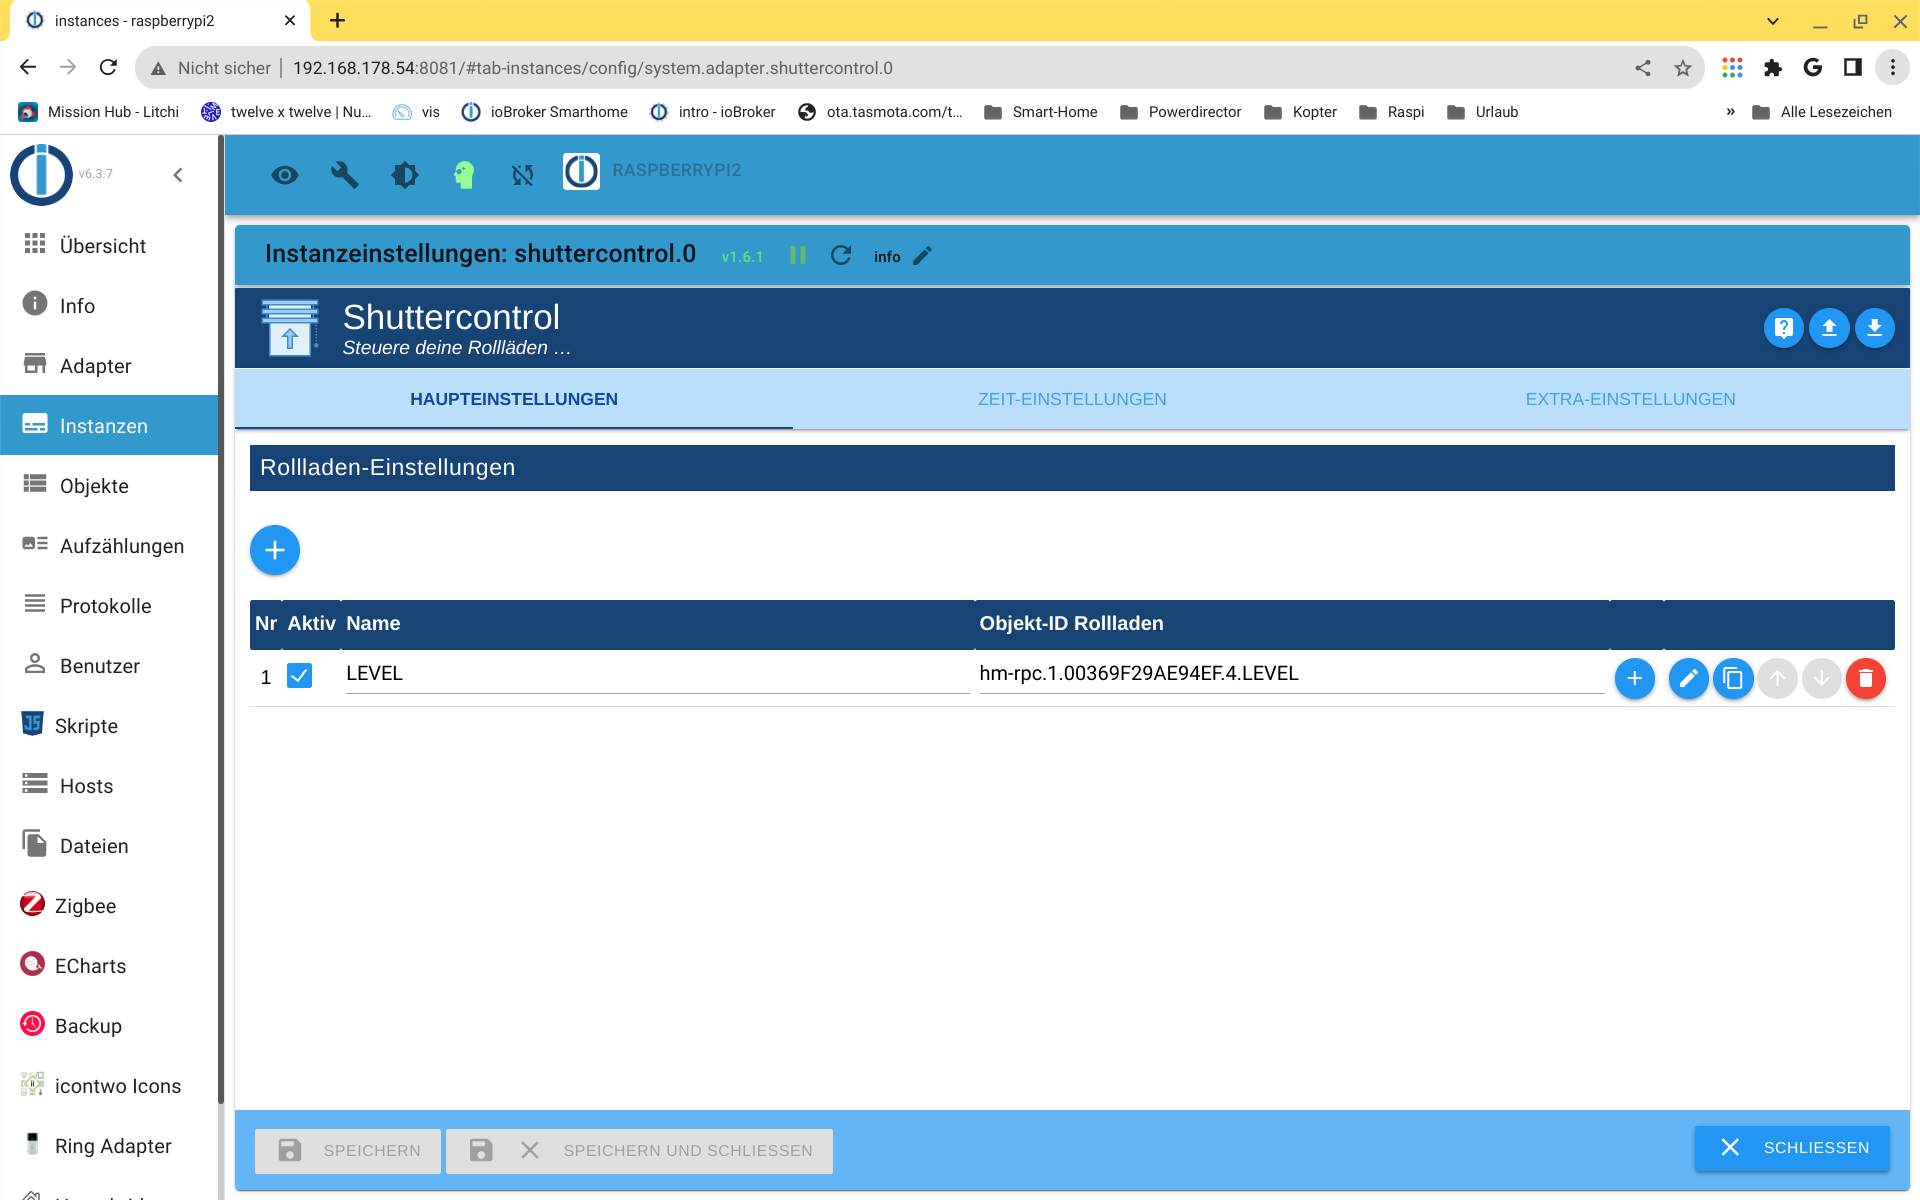Pause the shuttercontrol.0 instance
Screen dimensions: 1920x1200
(798, 255)
